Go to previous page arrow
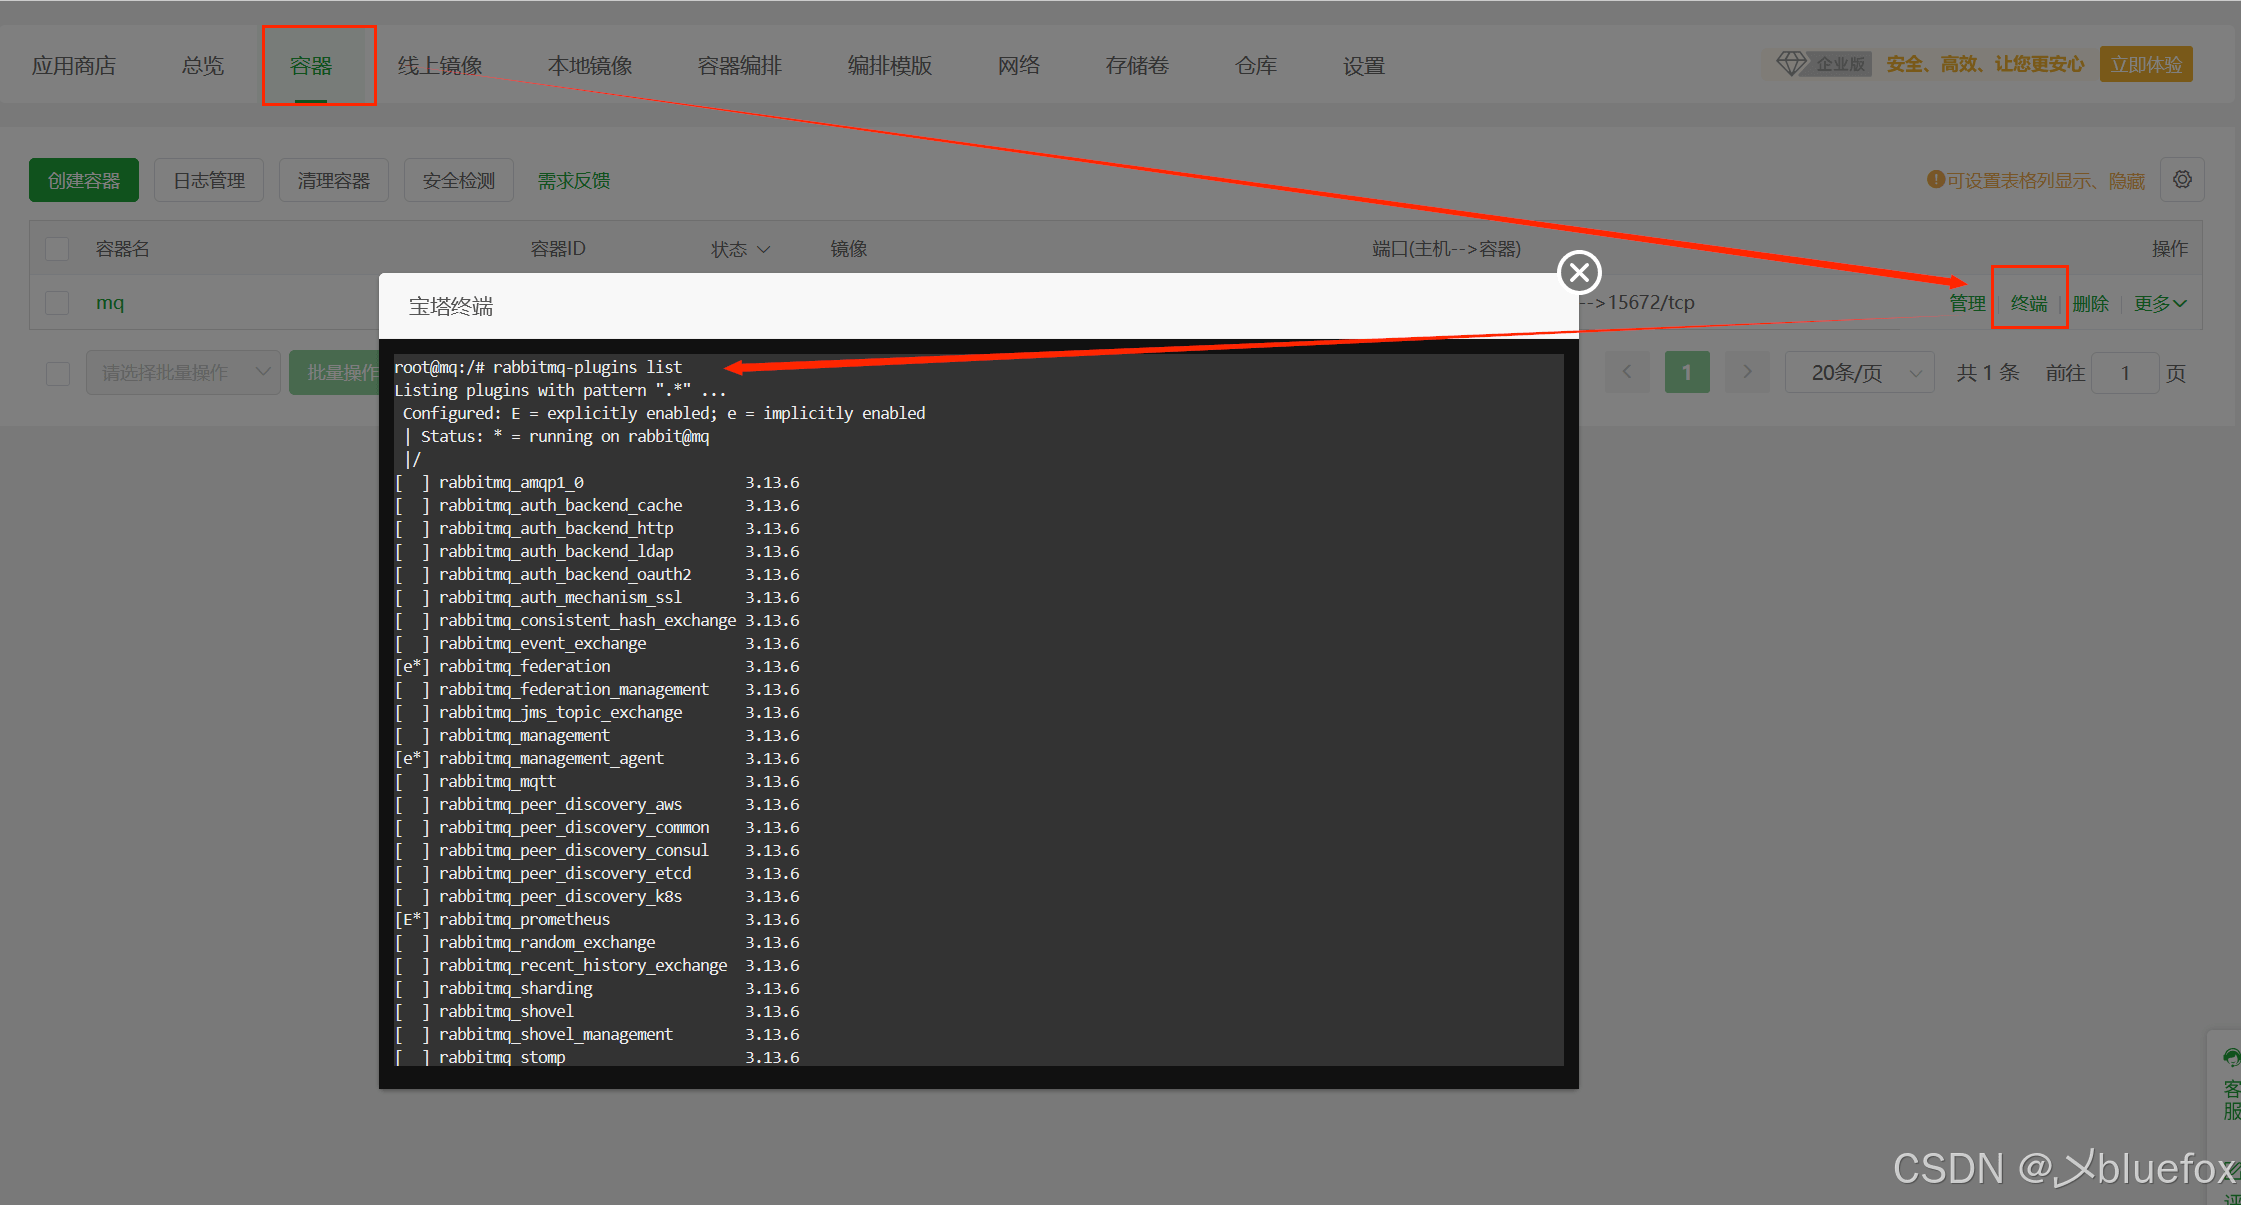The height and width of the screenshot is (1205, 2241). pos(1627,372)
